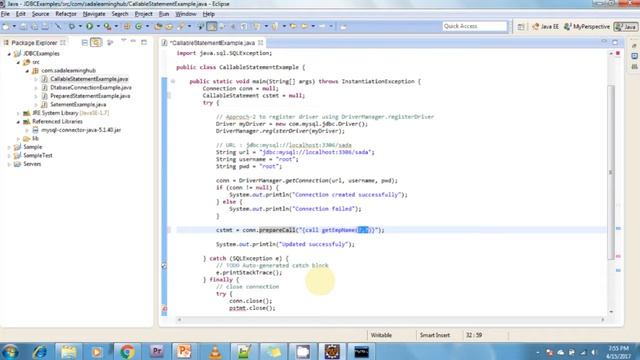Open the Source menu
Screen dimensions: 640x360
point(40,14)
